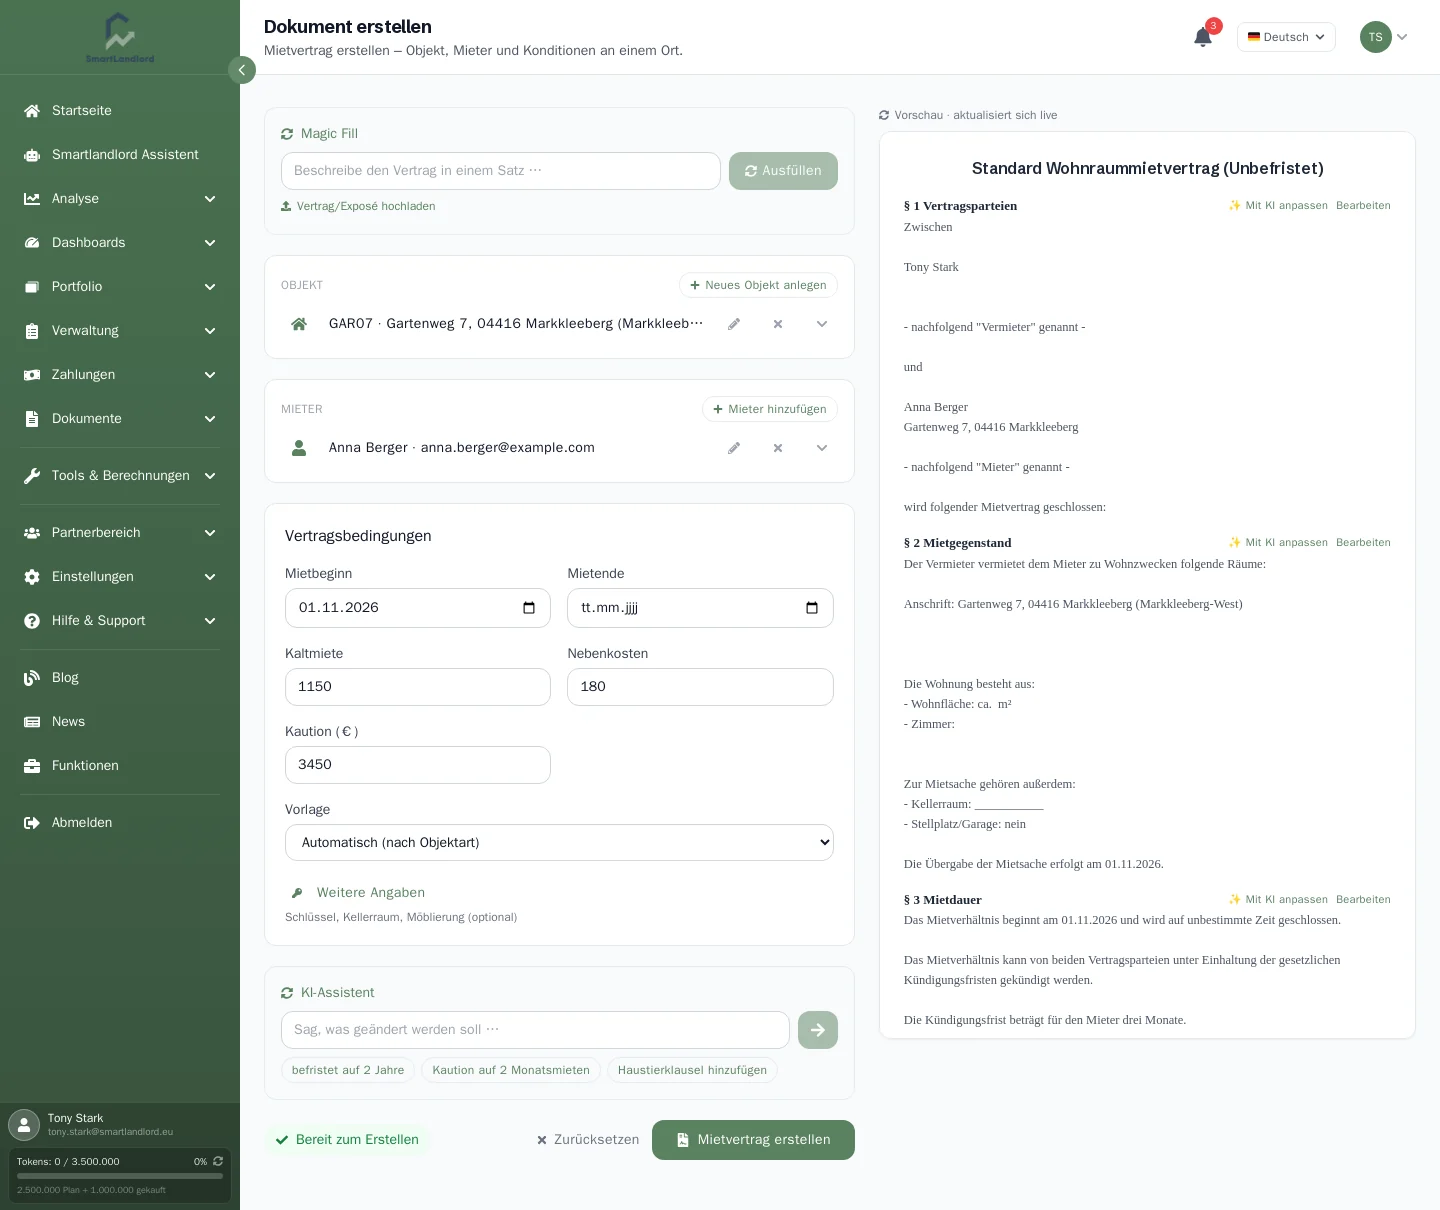Image resolution: width=1440 pixels, height=1210 pixels.
Task: Open Smartlandlord Assistent
Action: click(120, 155)
